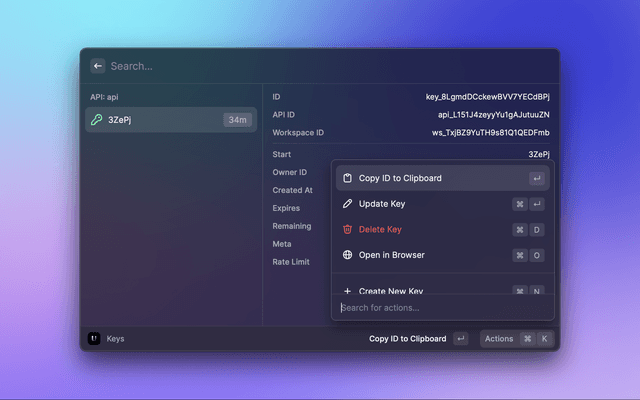Click the key icon next to 3ZePj
Viewport: 640px width, 400px height.
coord(97,120)
